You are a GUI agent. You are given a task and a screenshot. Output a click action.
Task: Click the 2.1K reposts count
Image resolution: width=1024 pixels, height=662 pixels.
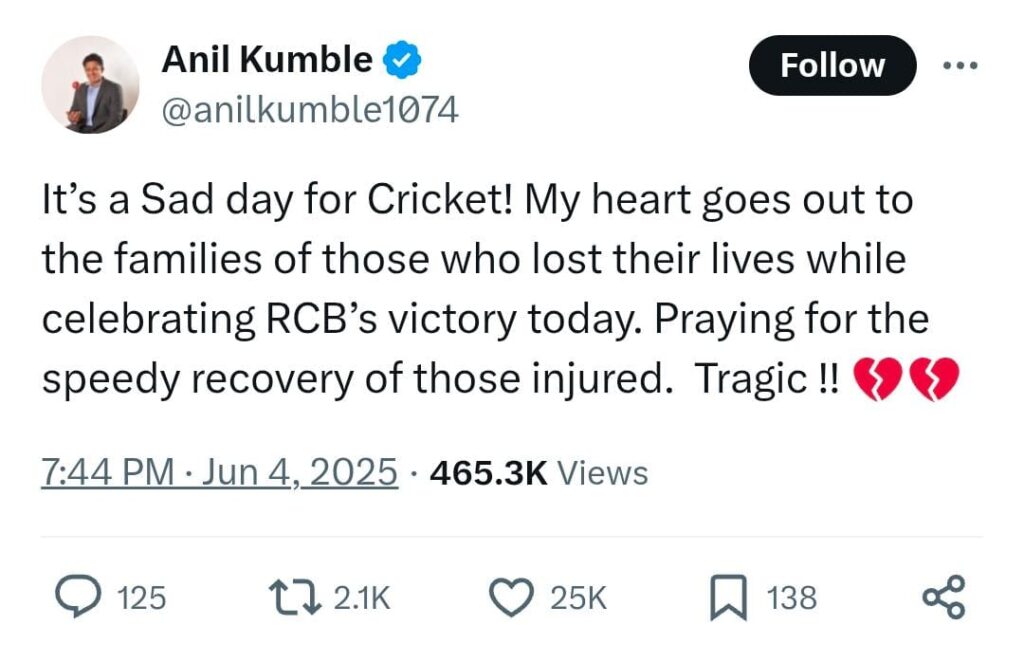362,598
